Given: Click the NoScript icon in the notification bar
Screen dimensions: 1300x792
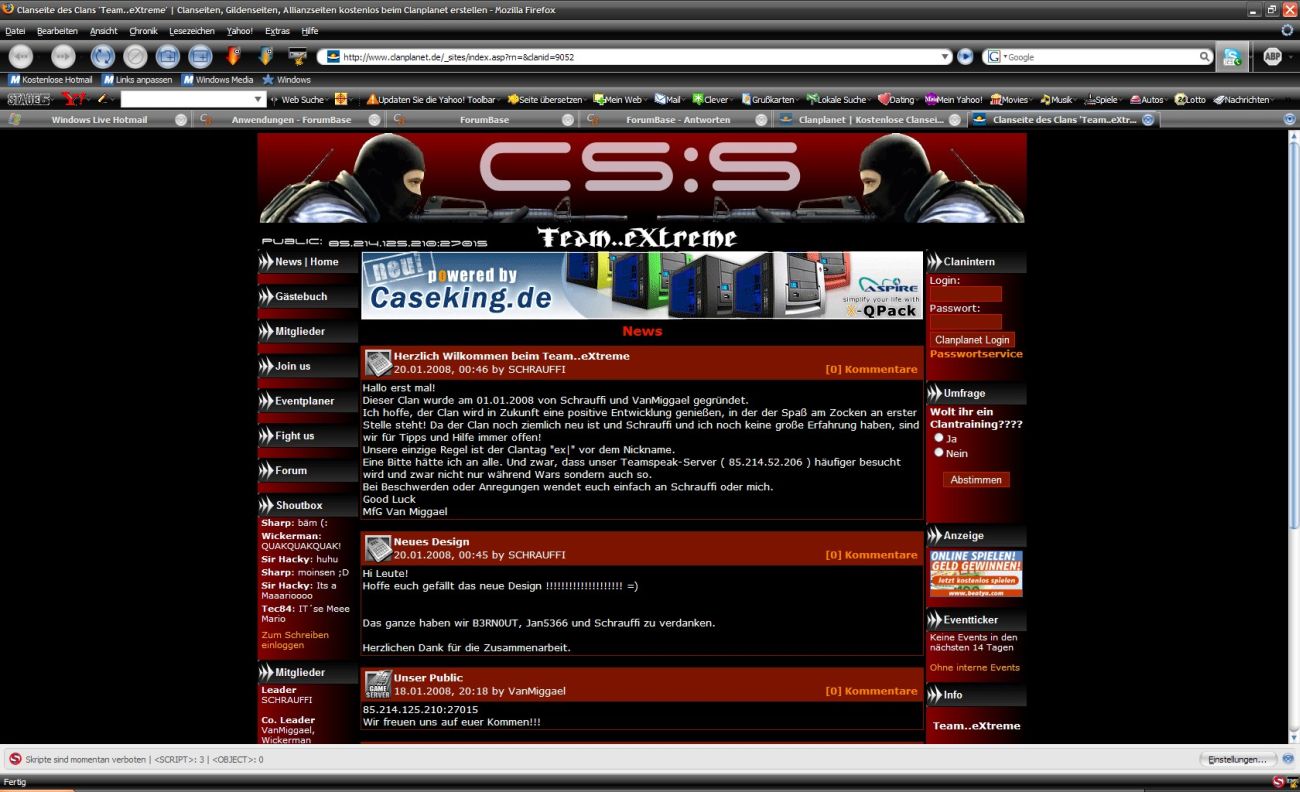Looking at the screenshot, I should coord(15,759).
